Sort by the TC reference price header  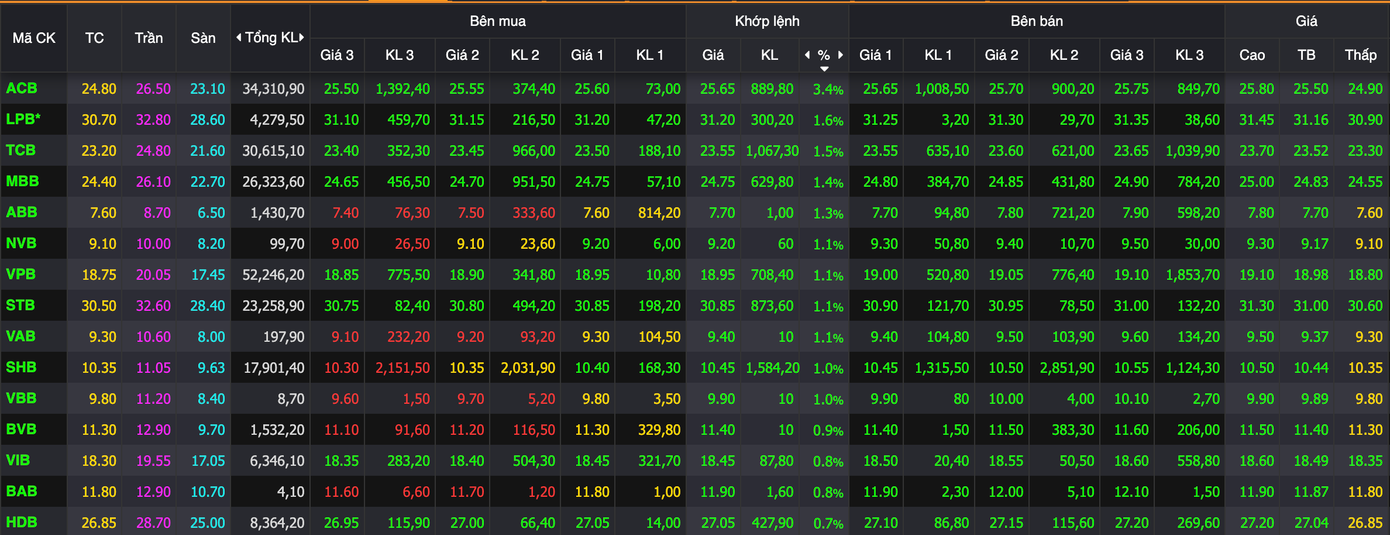[x=94, y=38]
